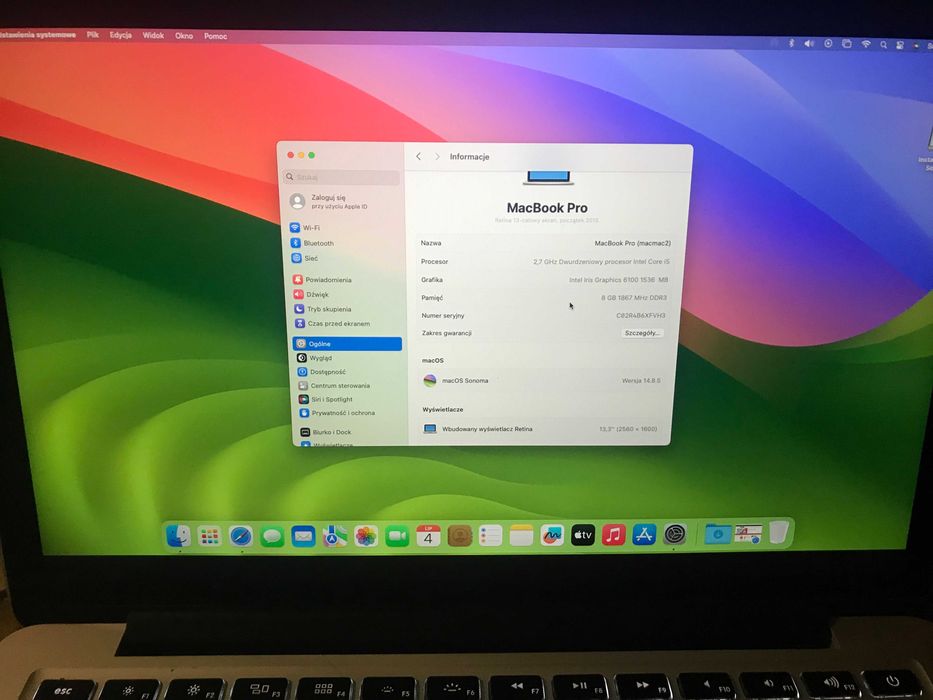The width and height of the screenshot is (933, 700).
Task: Open Photos app in the Dock
Action: 366,537
